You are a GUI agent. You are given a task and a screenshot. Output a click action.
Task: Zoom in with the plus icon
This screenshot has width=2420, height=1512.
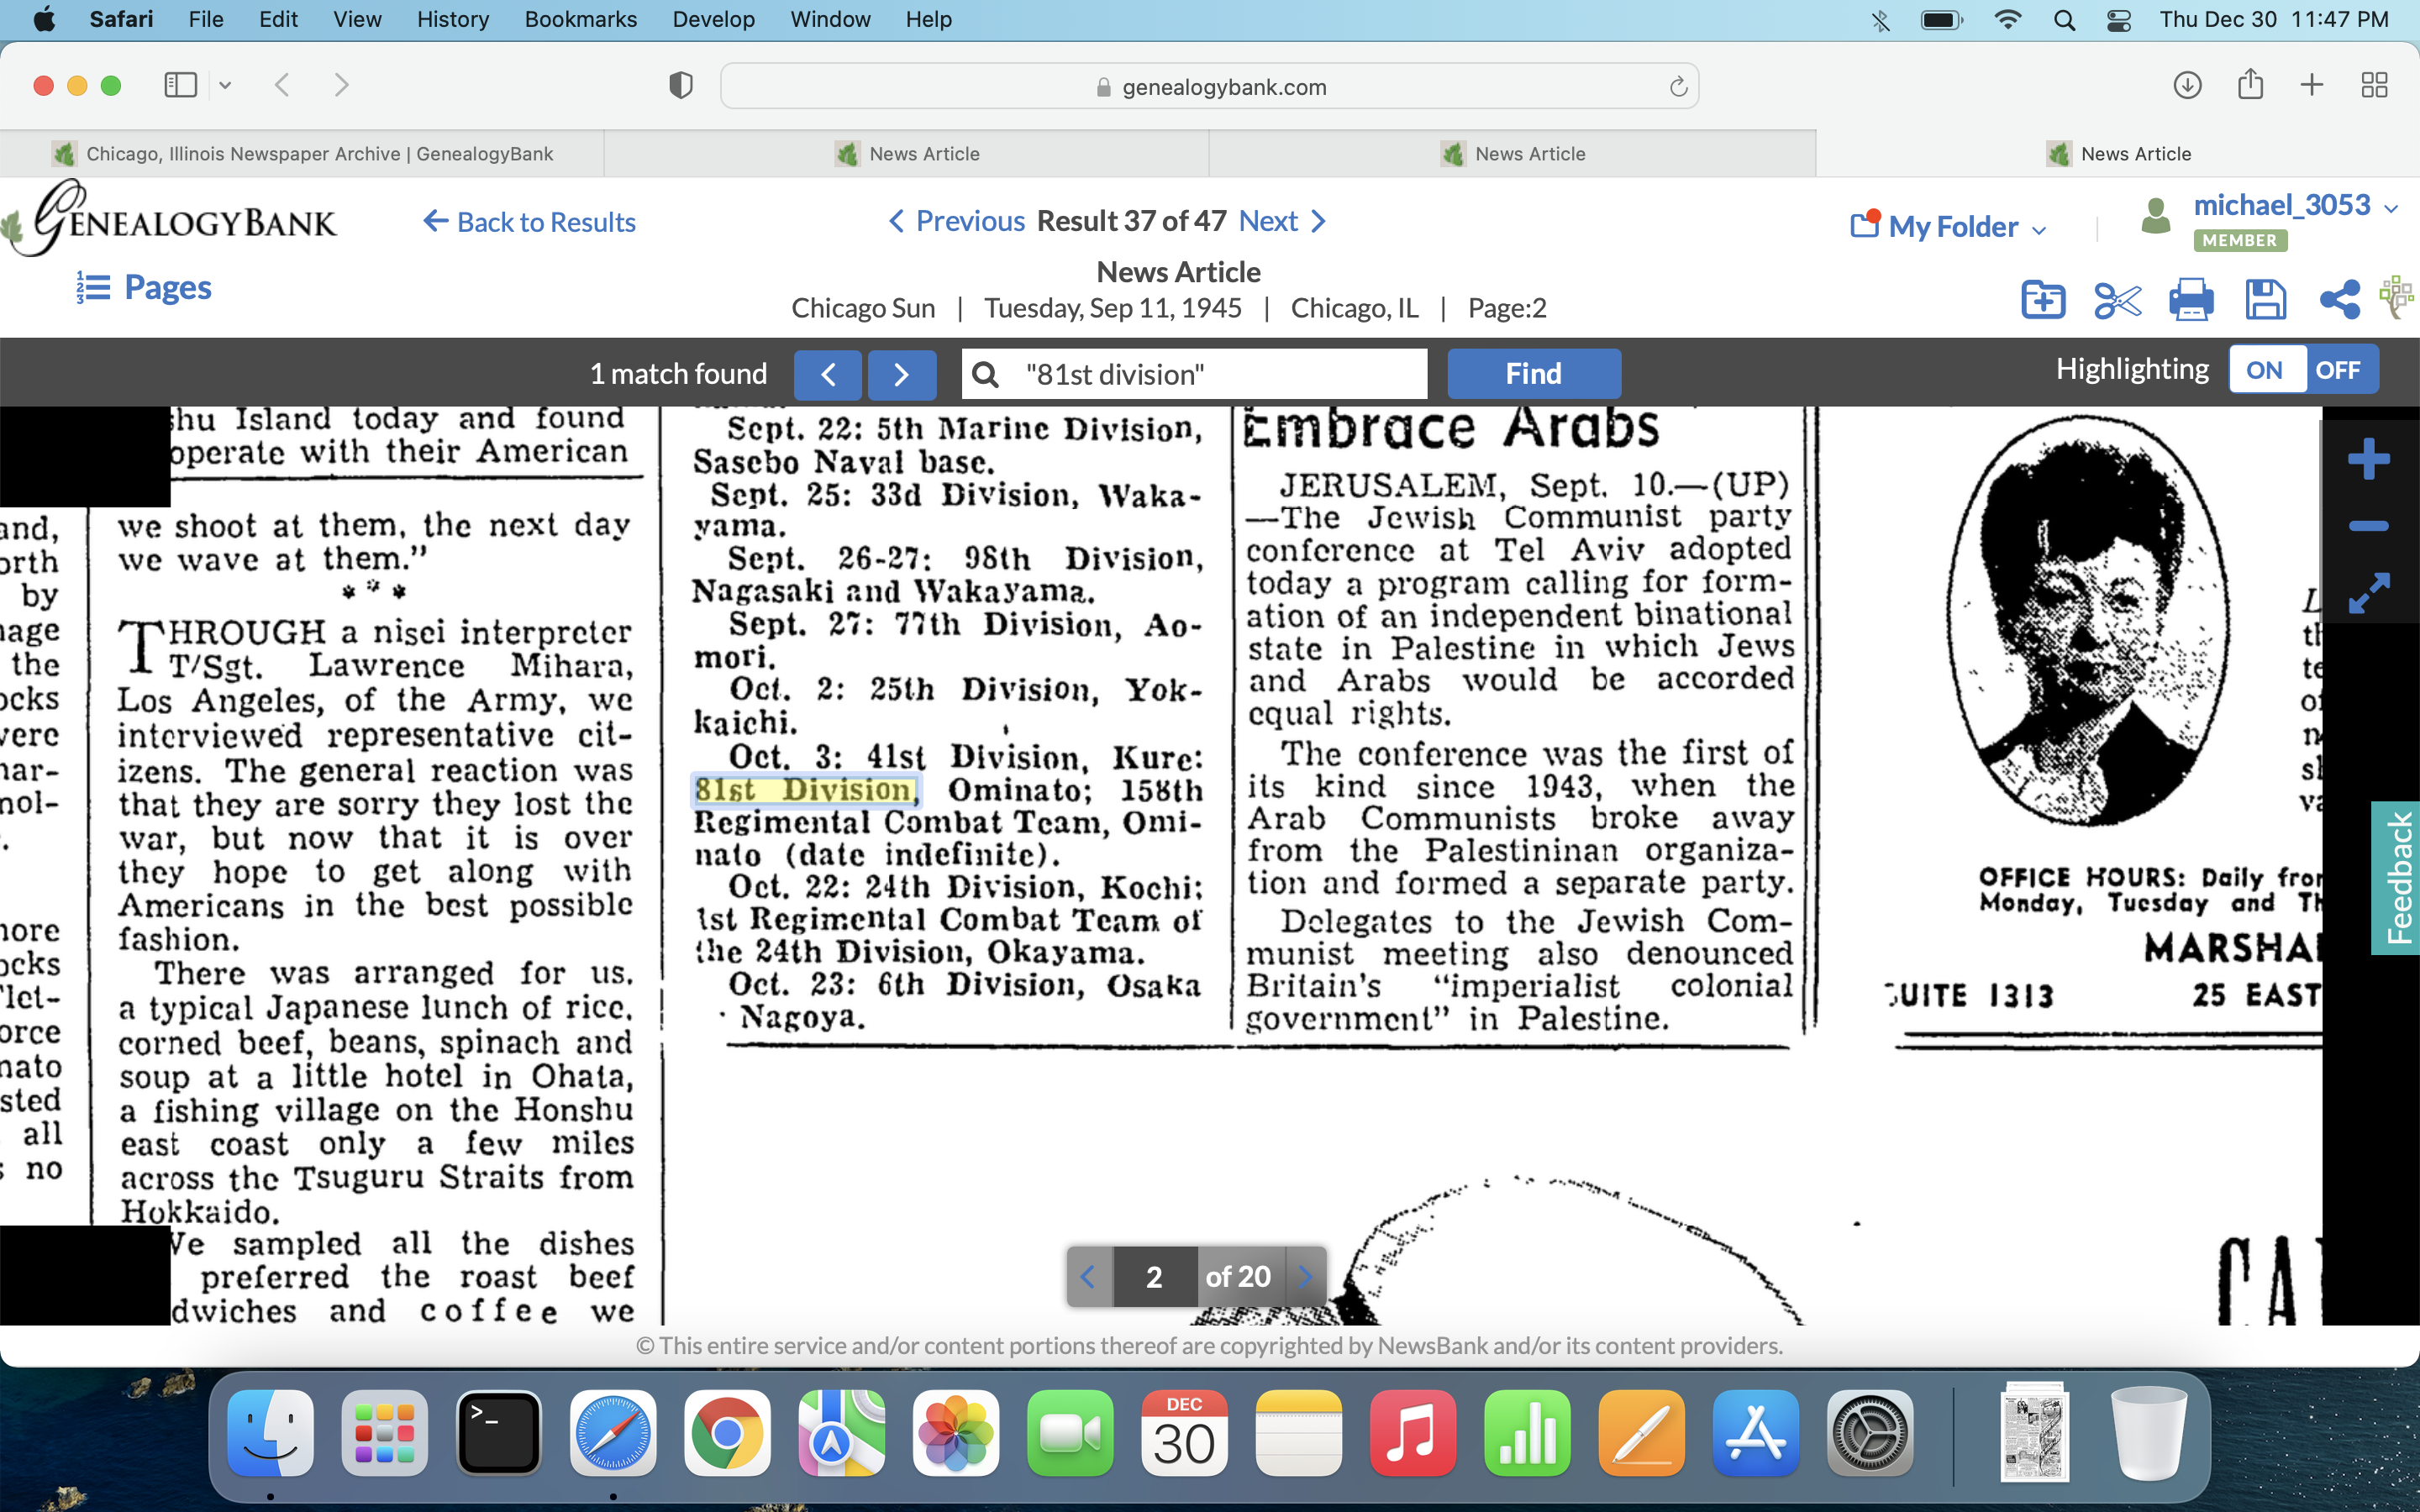[2368, 460]
